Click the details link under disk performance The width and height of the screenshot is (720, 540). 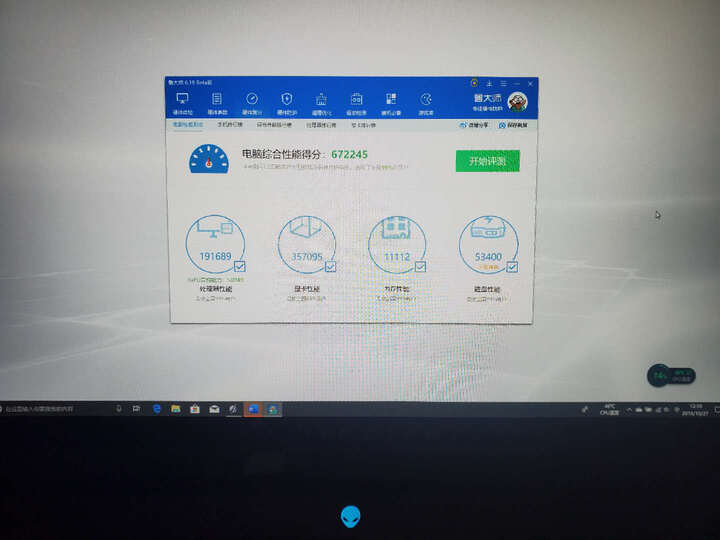[487, 299]
